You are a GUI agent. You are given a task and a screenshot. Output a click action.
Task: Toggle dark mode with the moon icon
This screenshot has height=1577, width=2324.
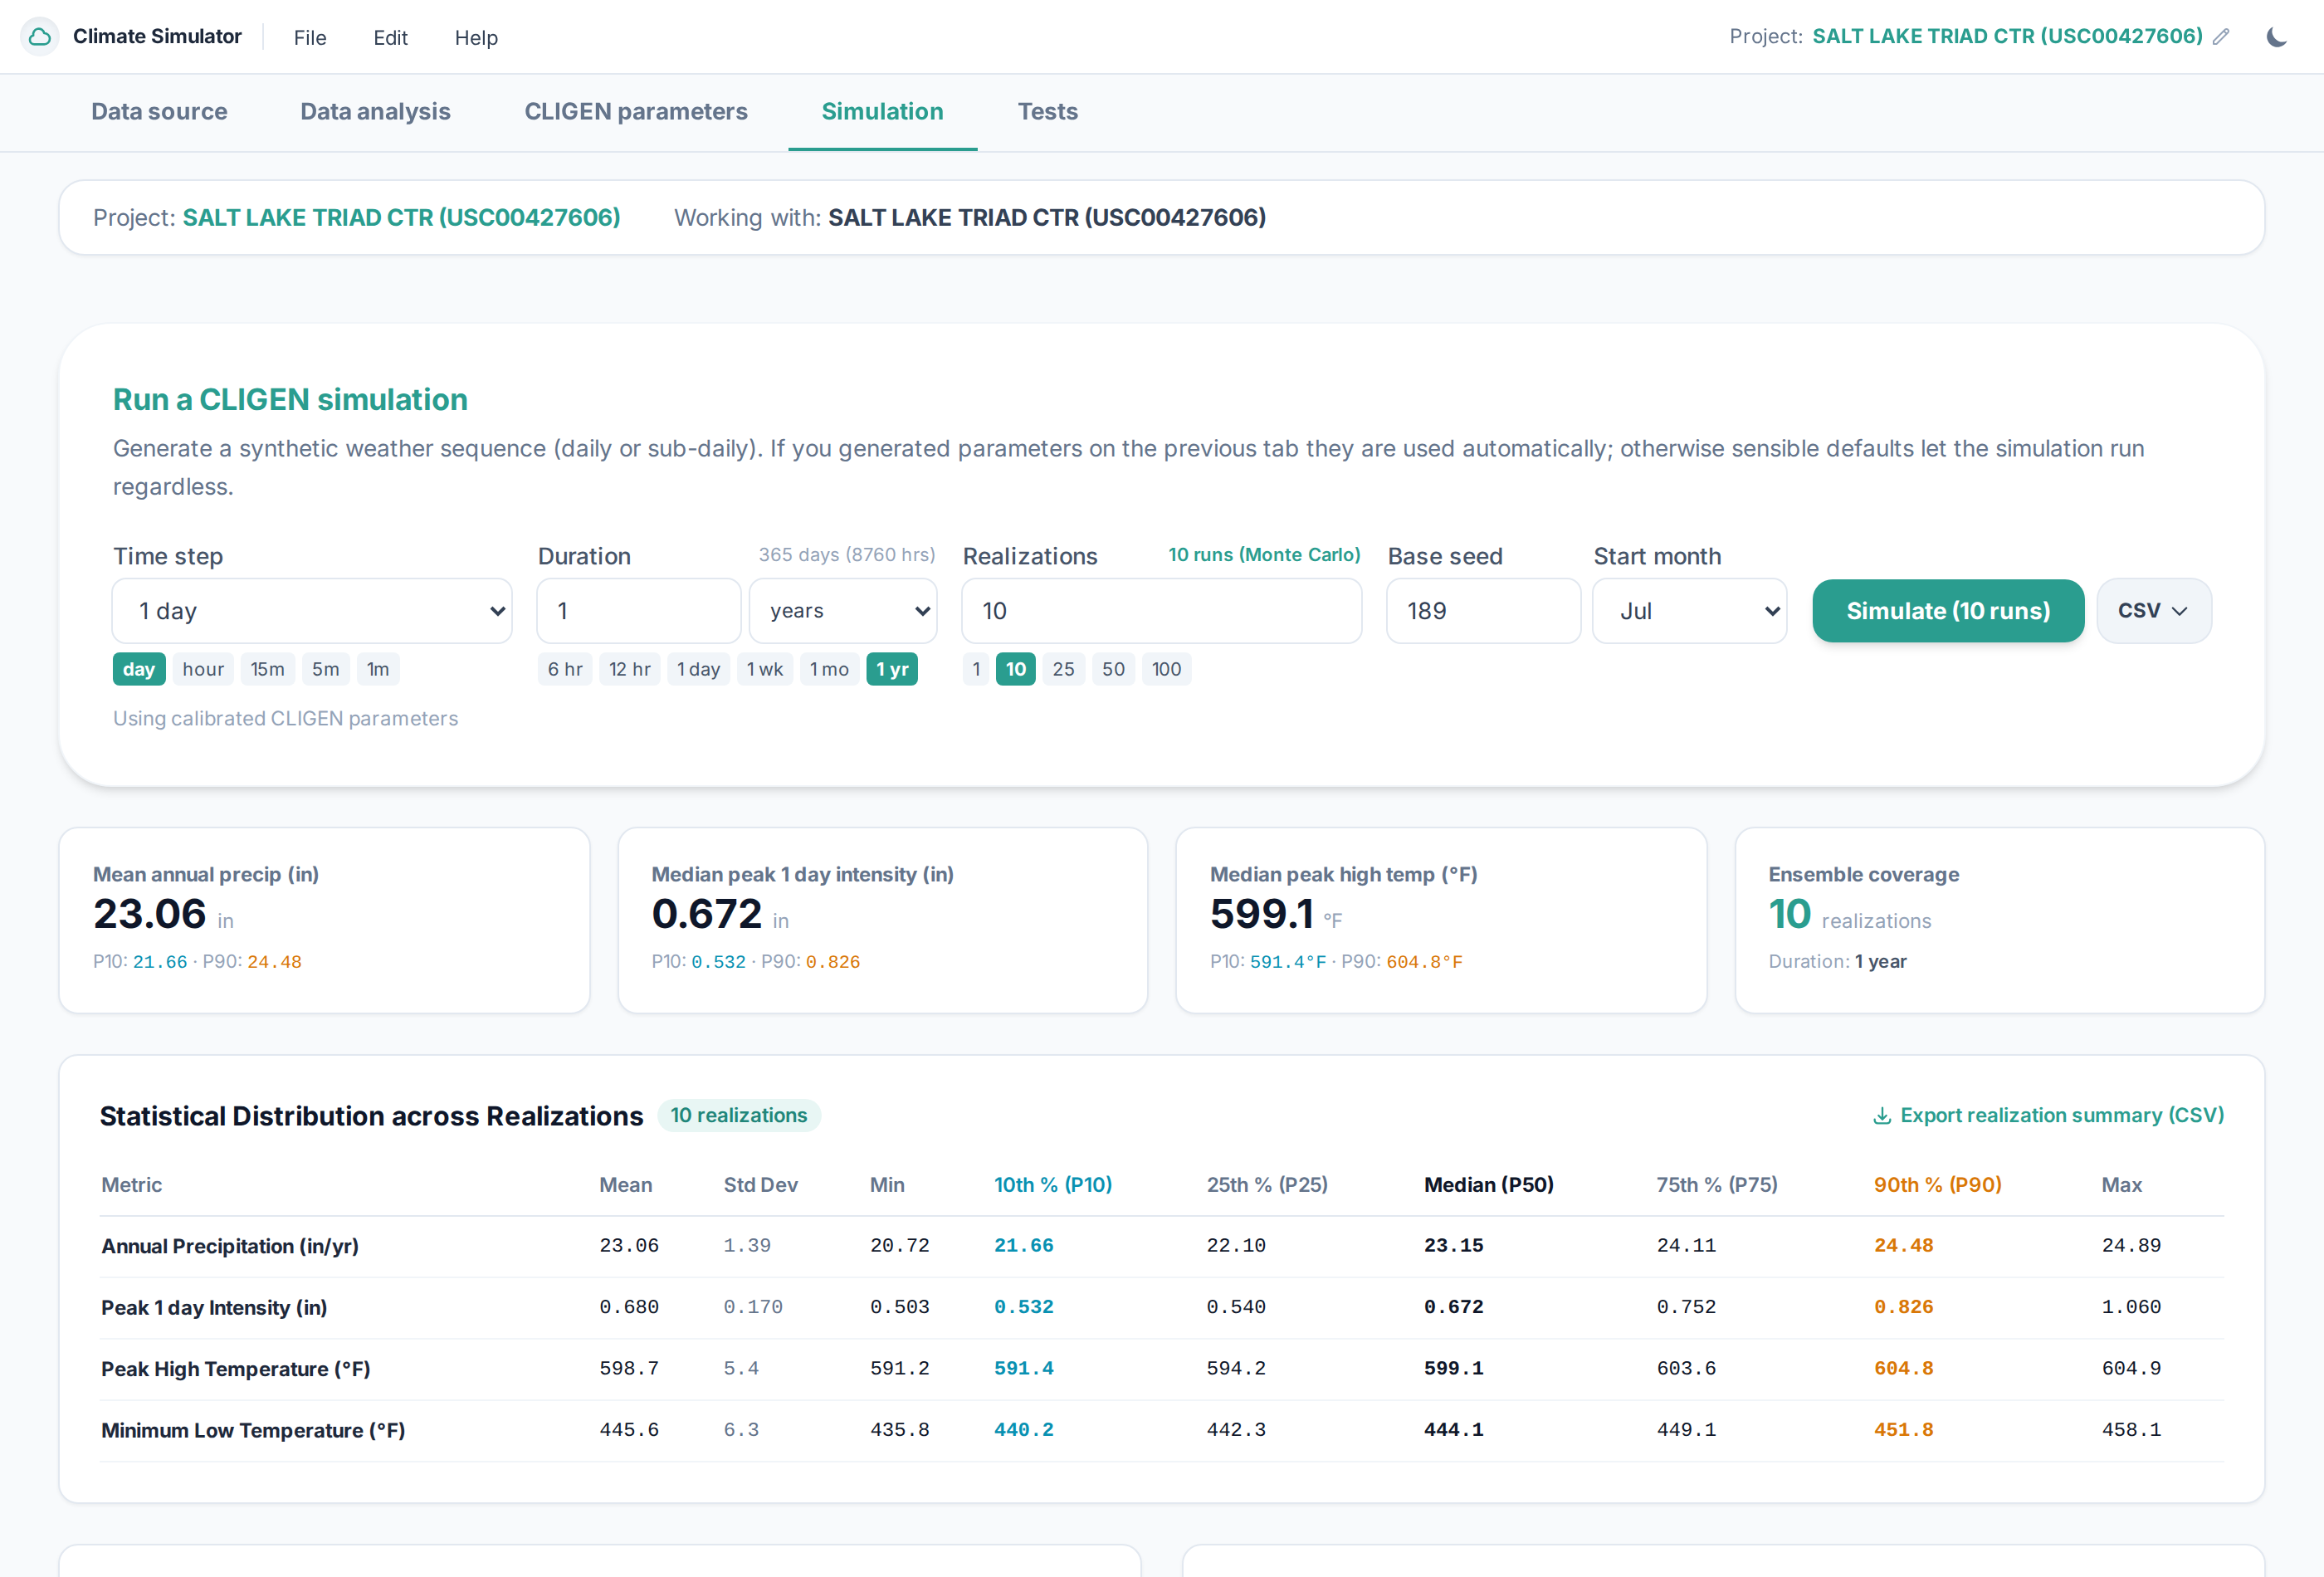click(2277, 37)
